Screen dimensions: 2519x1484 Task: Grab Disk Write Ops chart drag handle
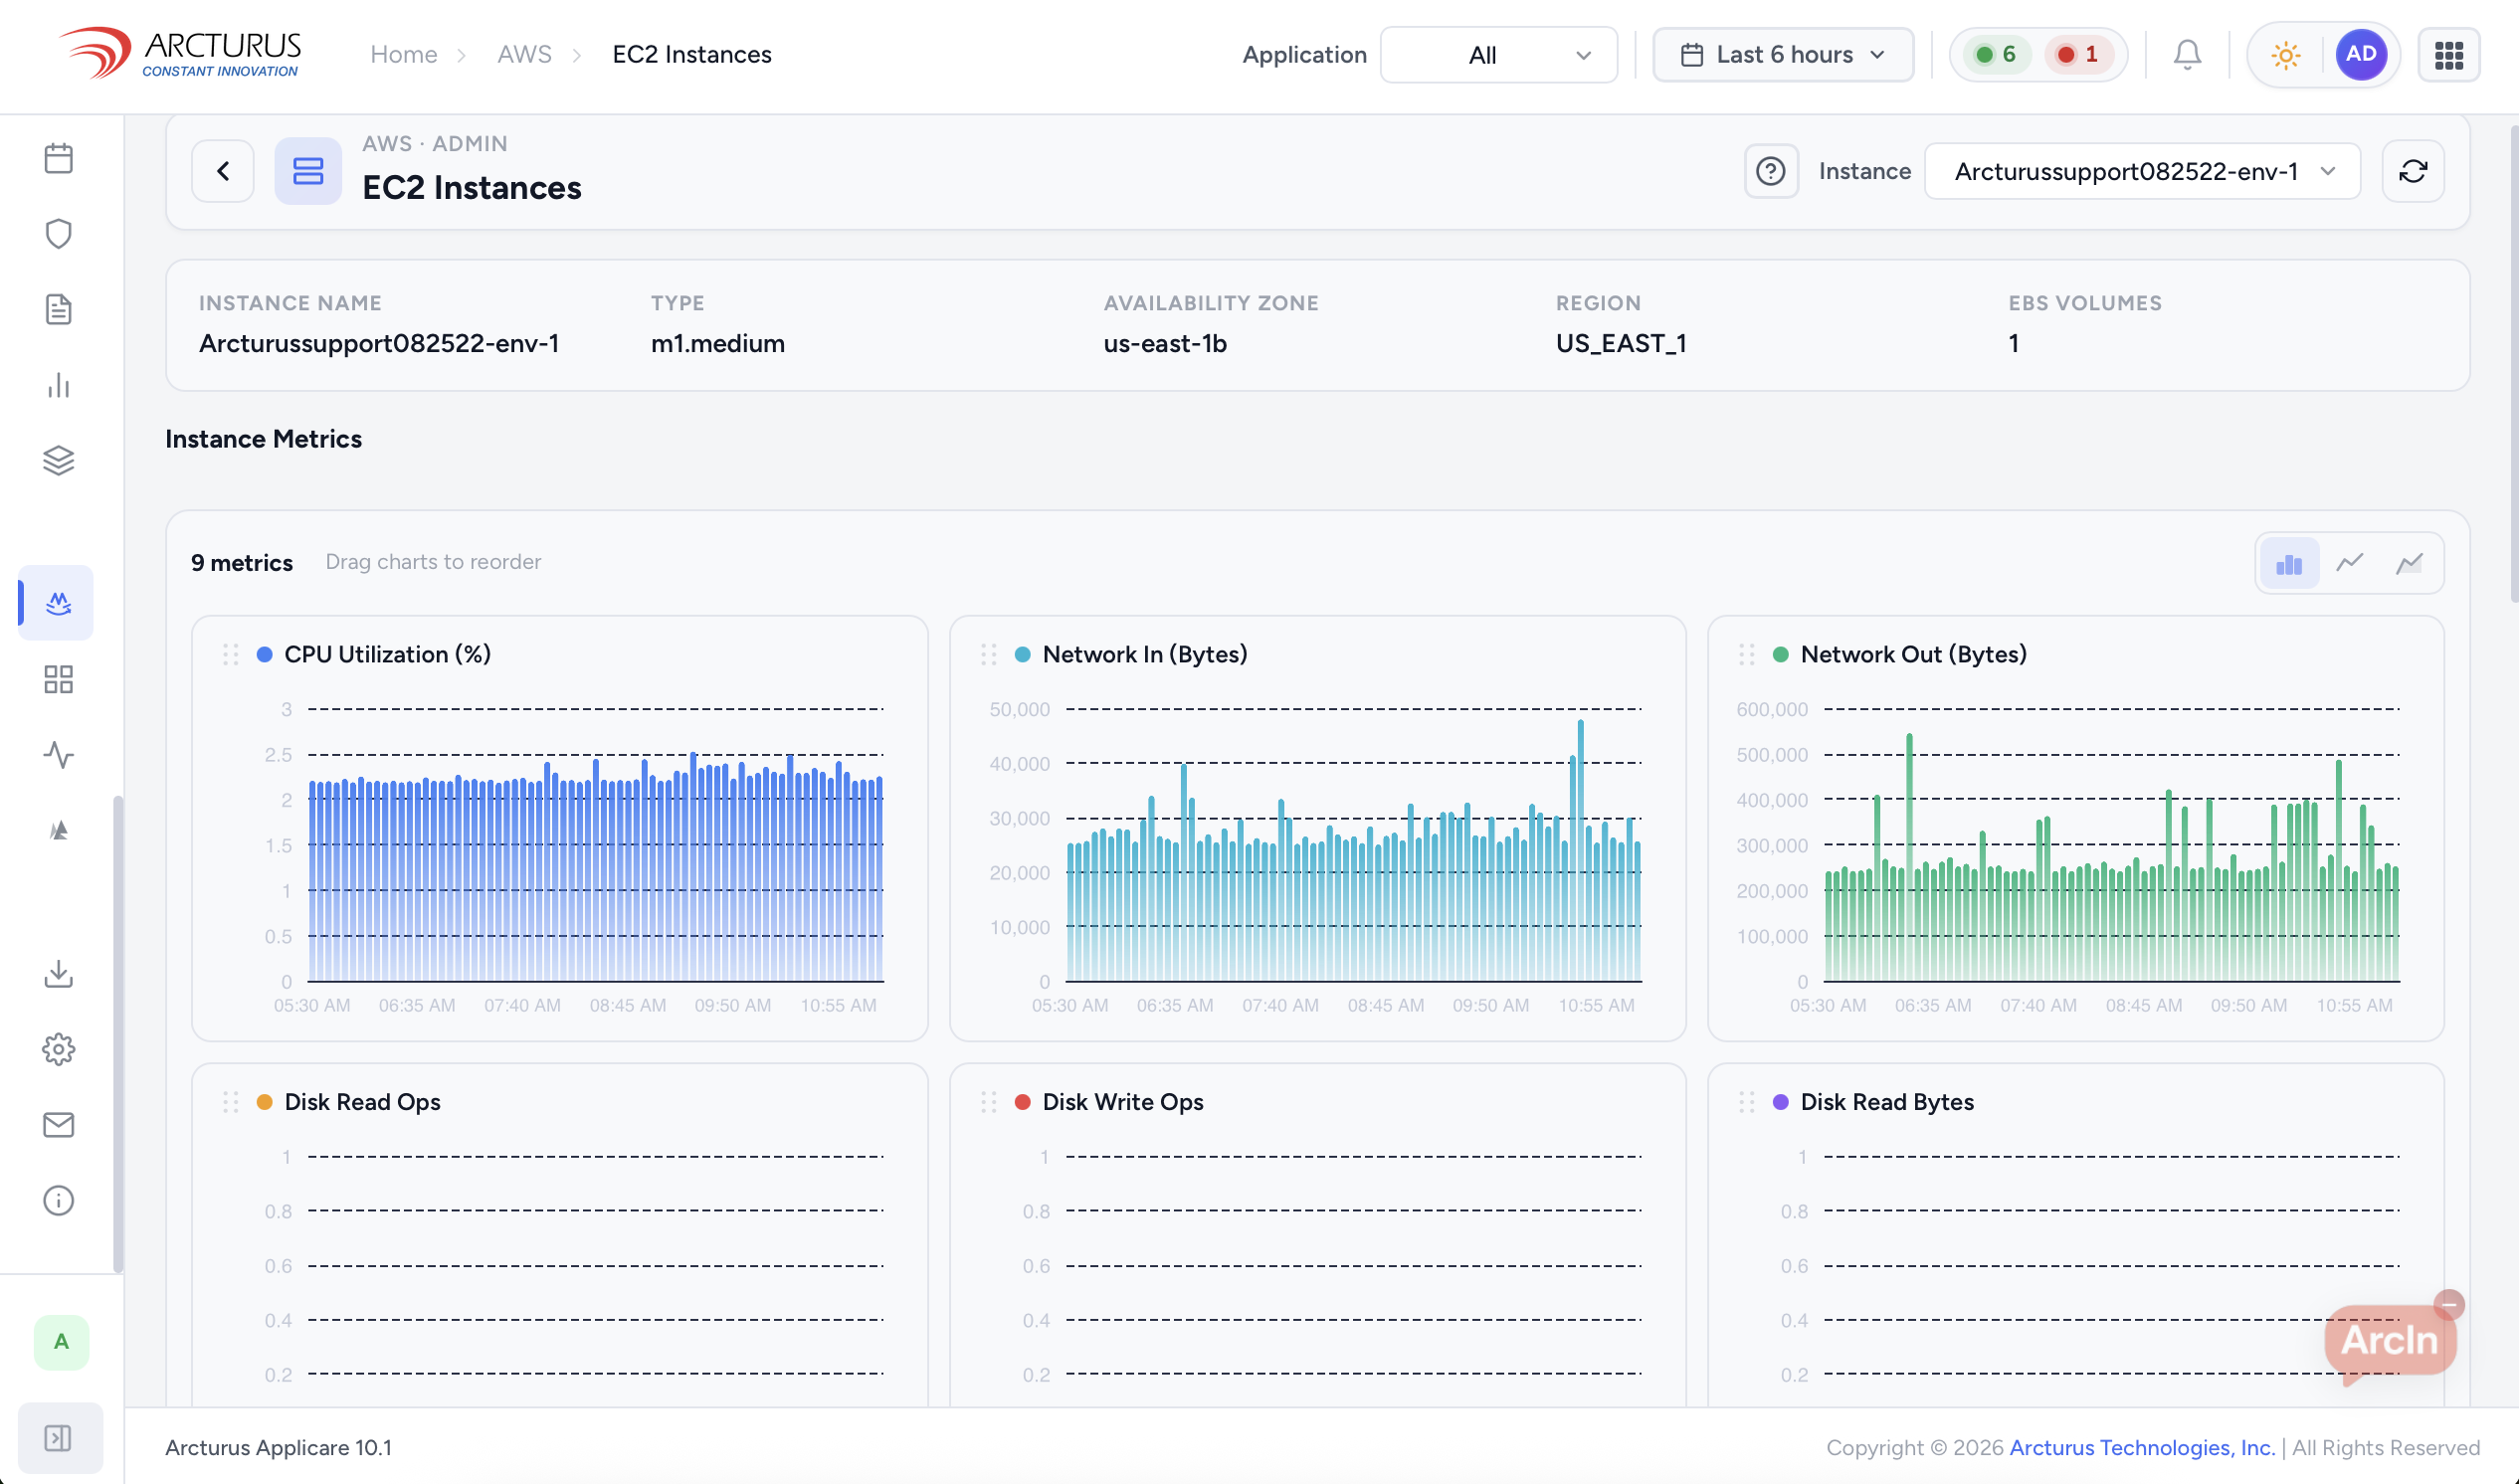click(x=988, y=1102)
